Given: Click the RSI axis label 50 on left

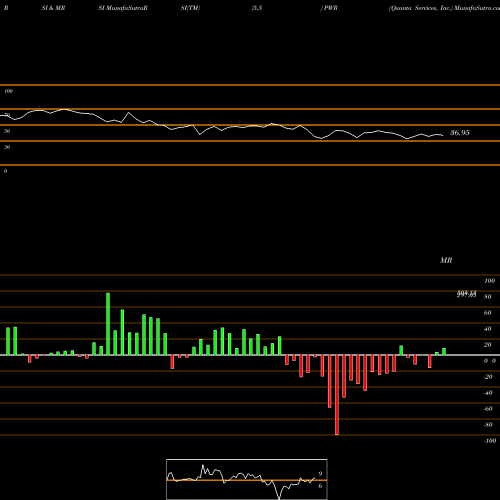Looking at the screenshot, I should coord(7,131).
